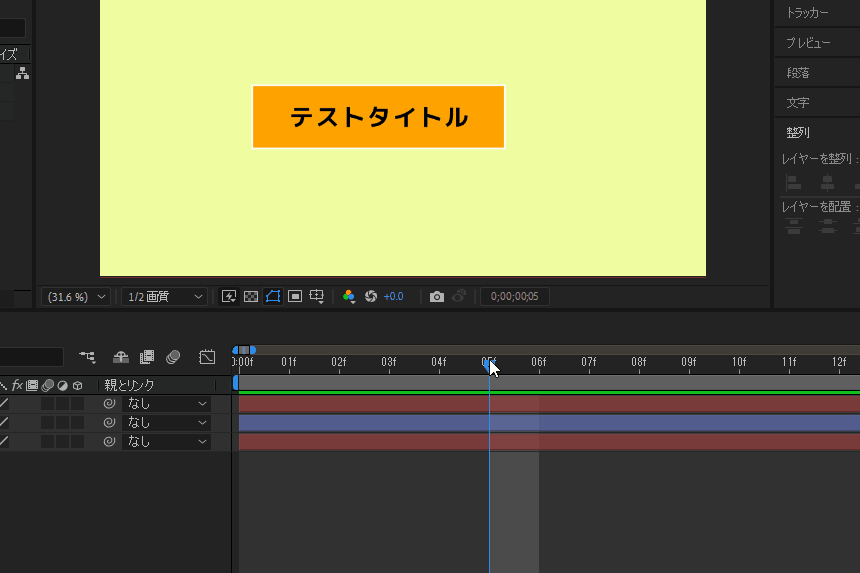Open the first layer's なし parent dropdown

(x=166, y=404)
